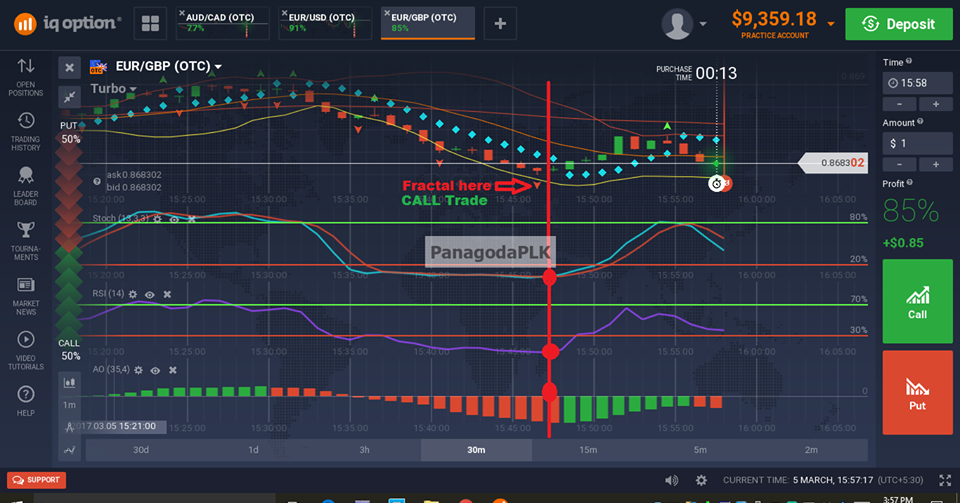This screenshot has width=960, height=503.
Task: Select the 1d timeframe
Action: pos(253,450)
